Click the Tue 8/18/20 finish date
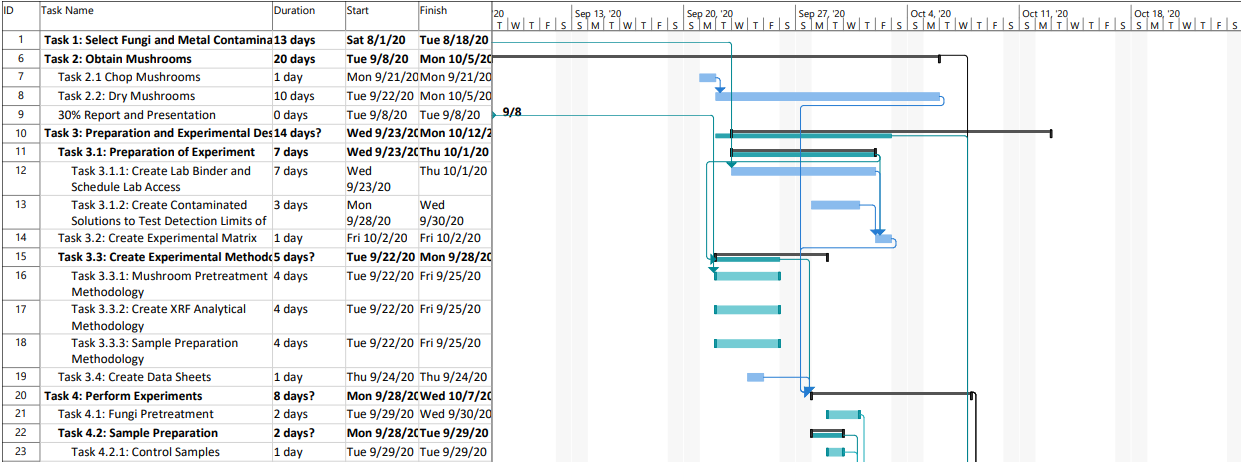The image size is (1241, 462). (x=454, y=40)
